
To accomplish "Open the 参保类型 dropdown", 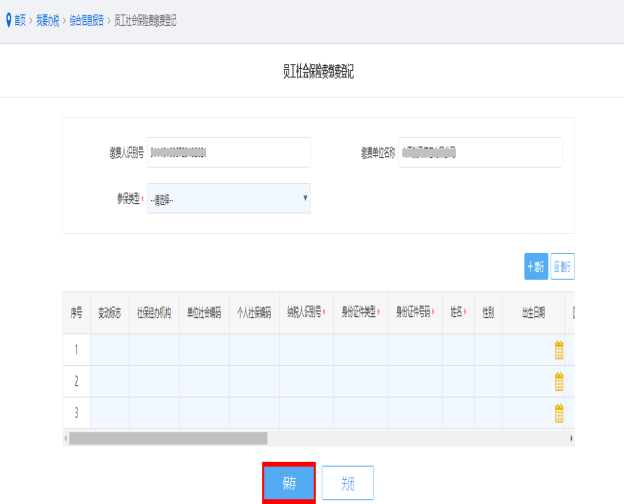I will [228, 198].
